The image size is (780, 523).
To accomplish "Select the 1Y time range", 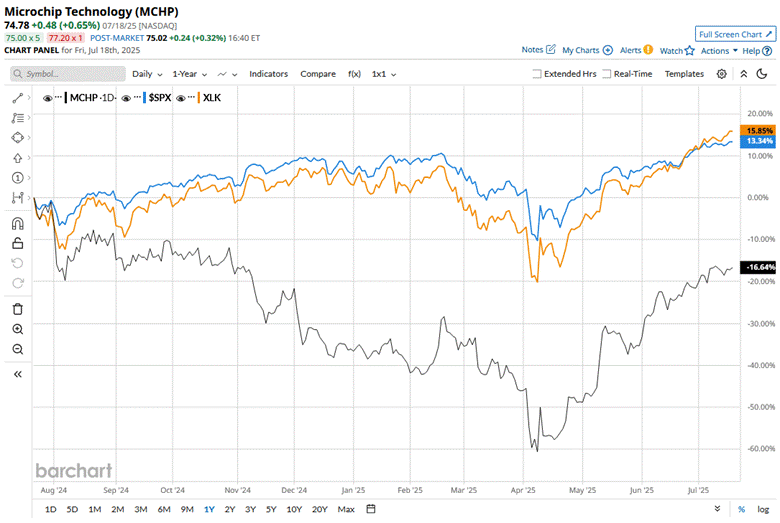I will click(209, 509).
